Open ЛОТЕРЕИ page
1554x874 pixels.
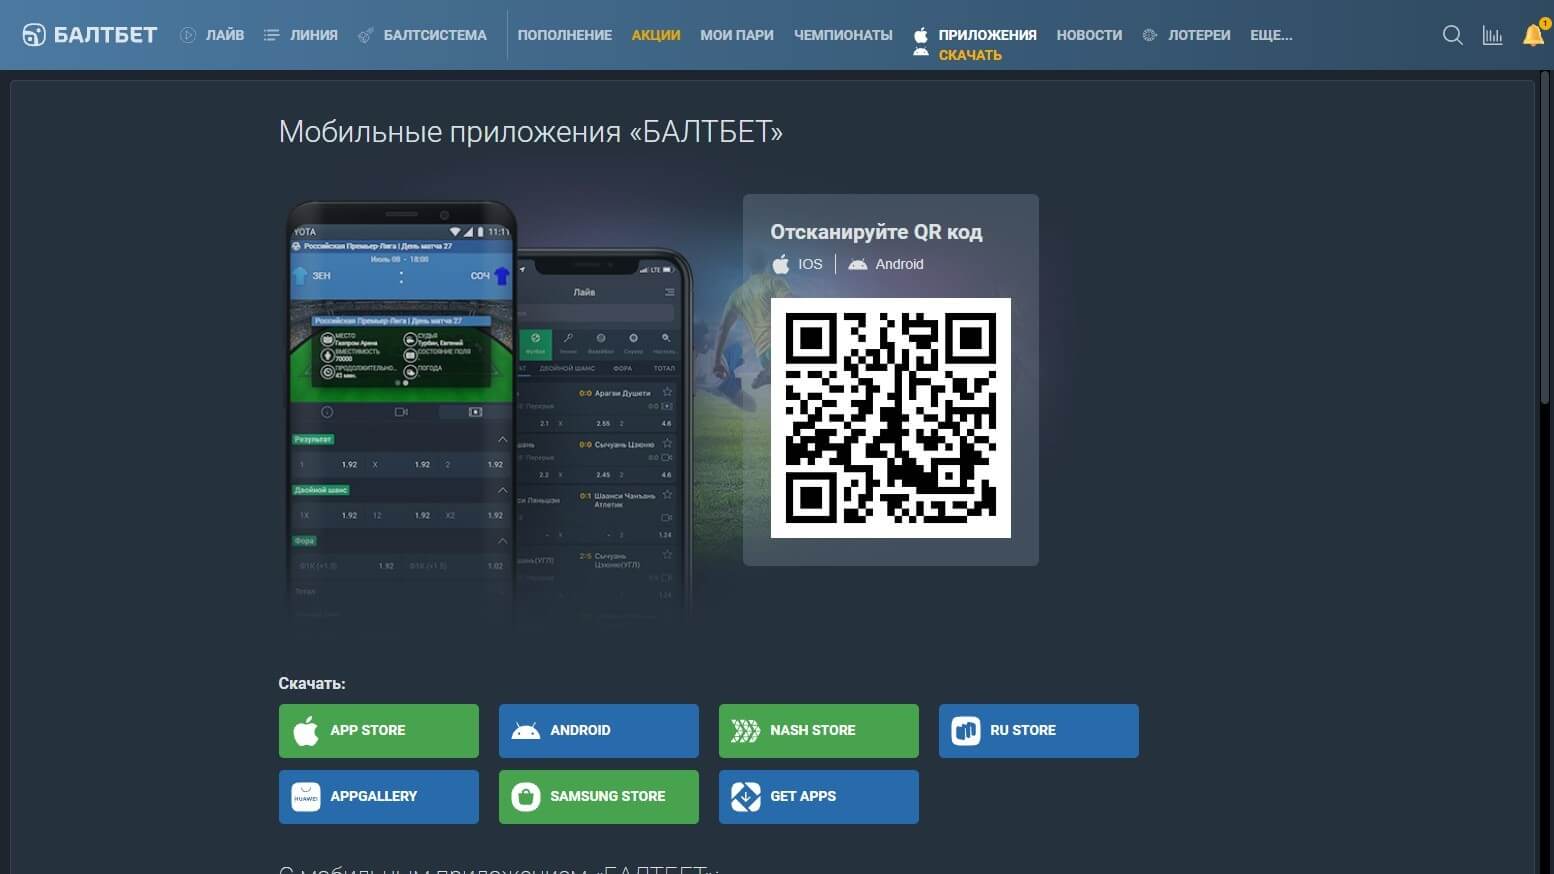coord(1199,35)
